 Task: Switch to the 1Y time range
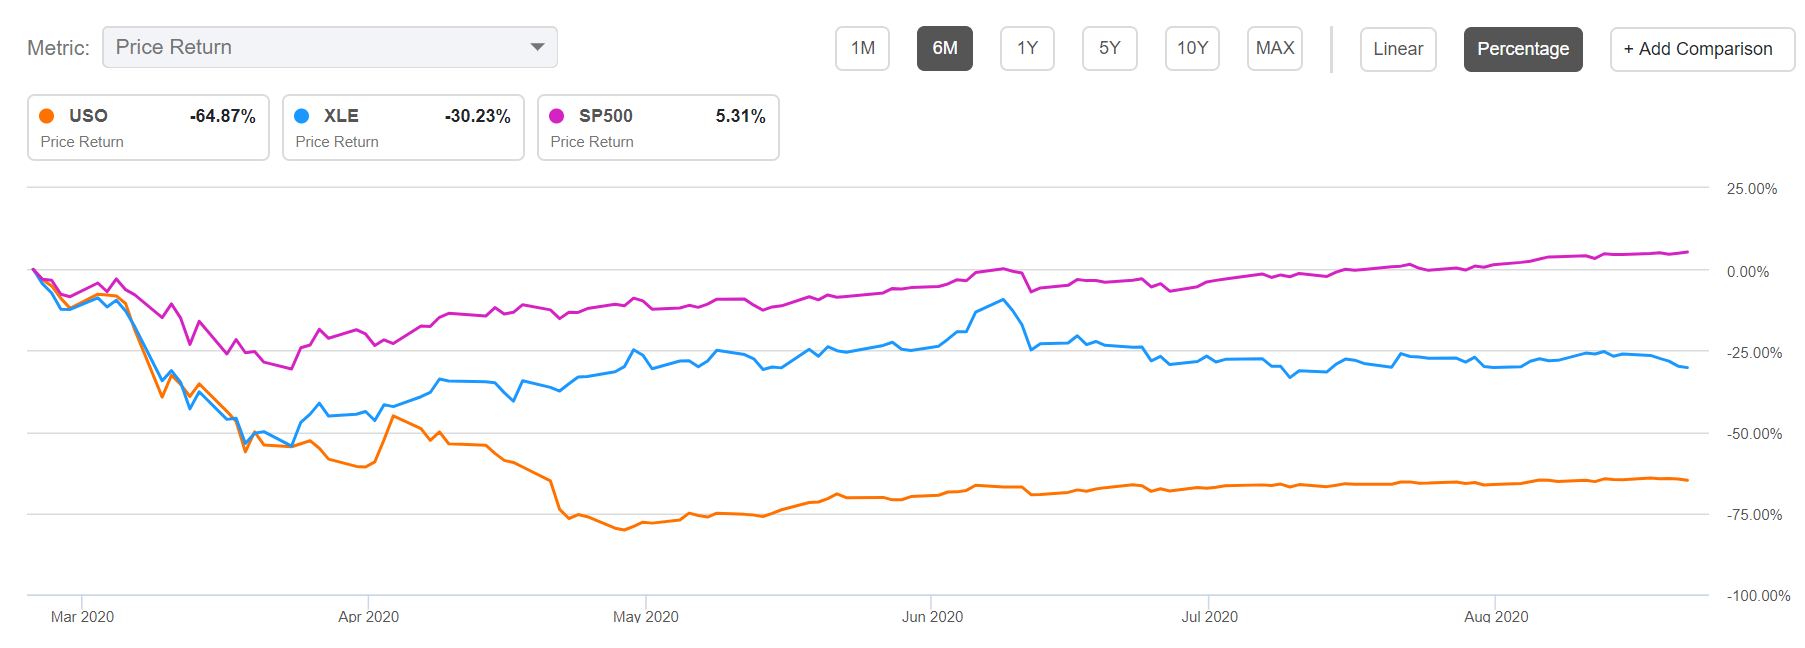coord(1027,47)
